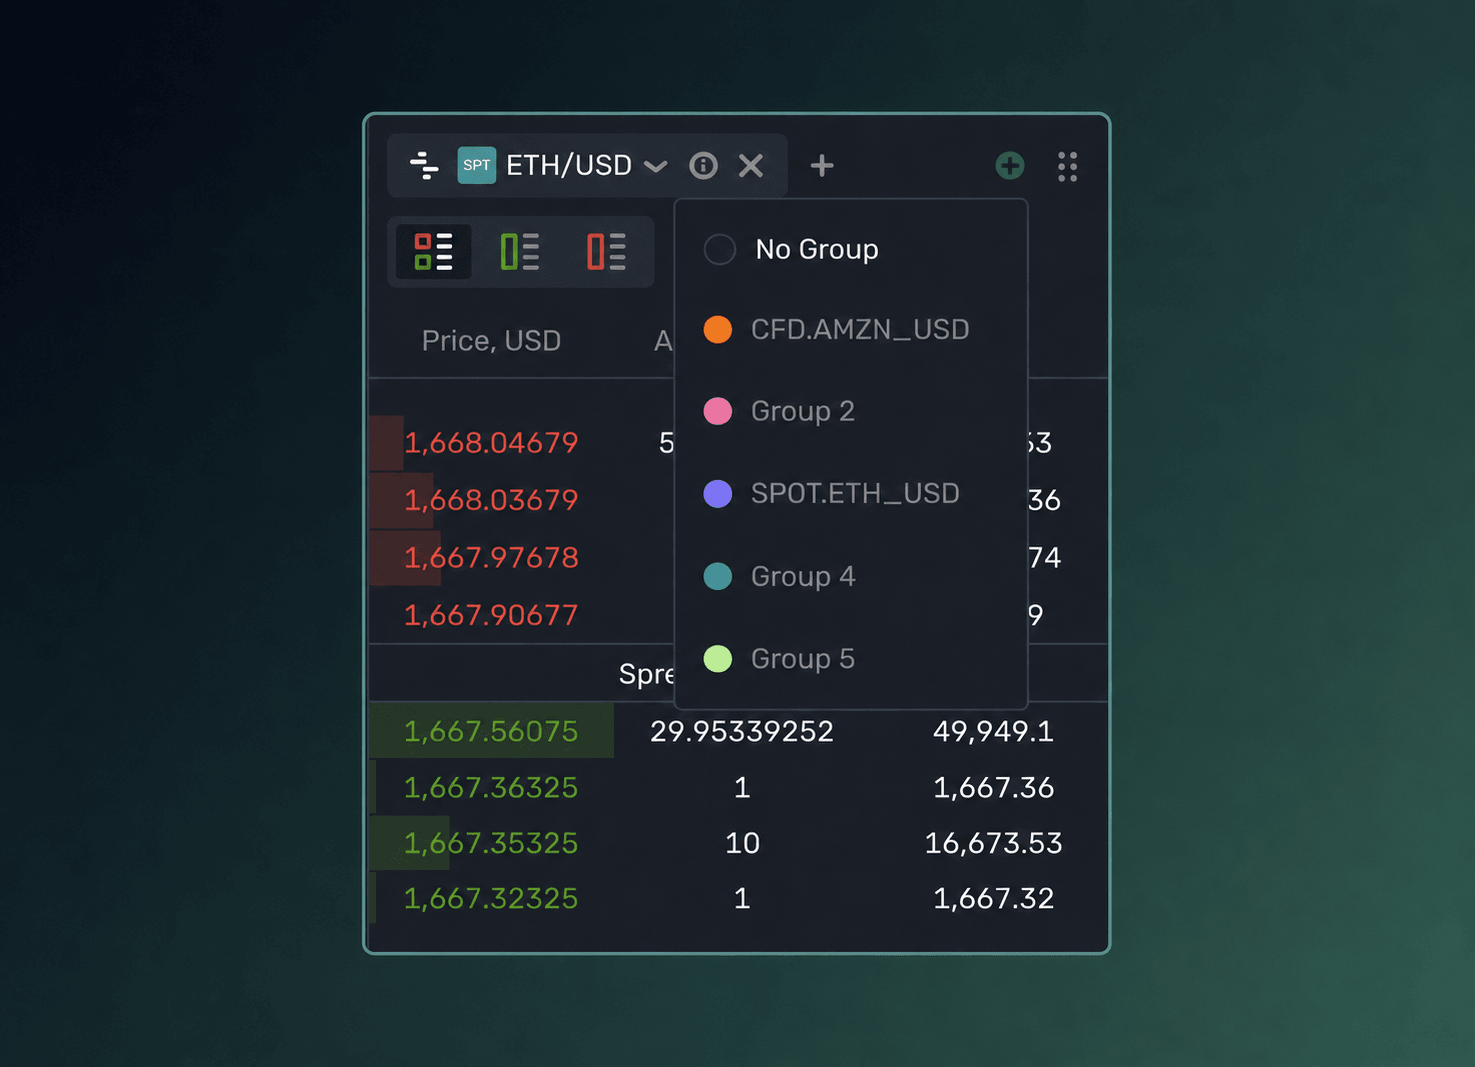Viewport: 1475px width, 1067px height.
Task: Click the purple SPOT.ETH_USD color dot
Action: [x=718, y=493]
